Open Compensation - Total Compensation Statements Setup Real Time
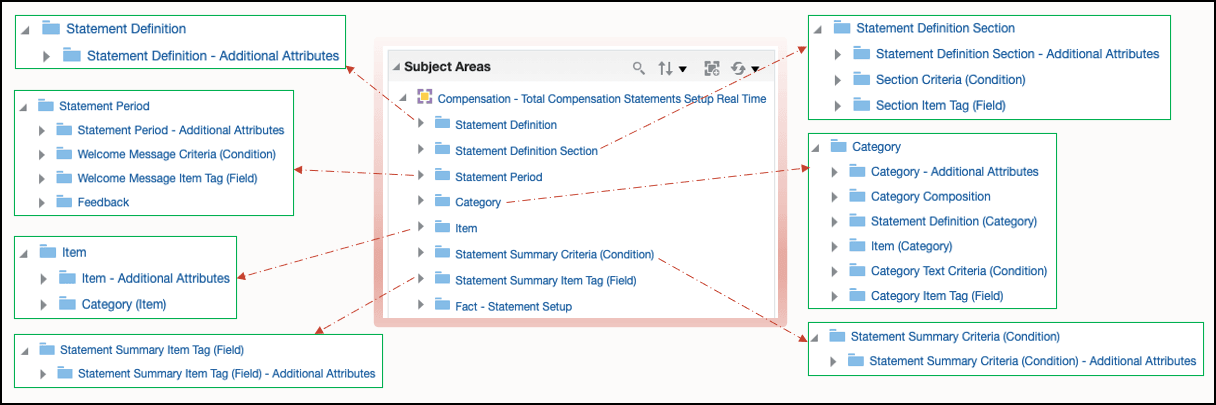 [602, 99]
